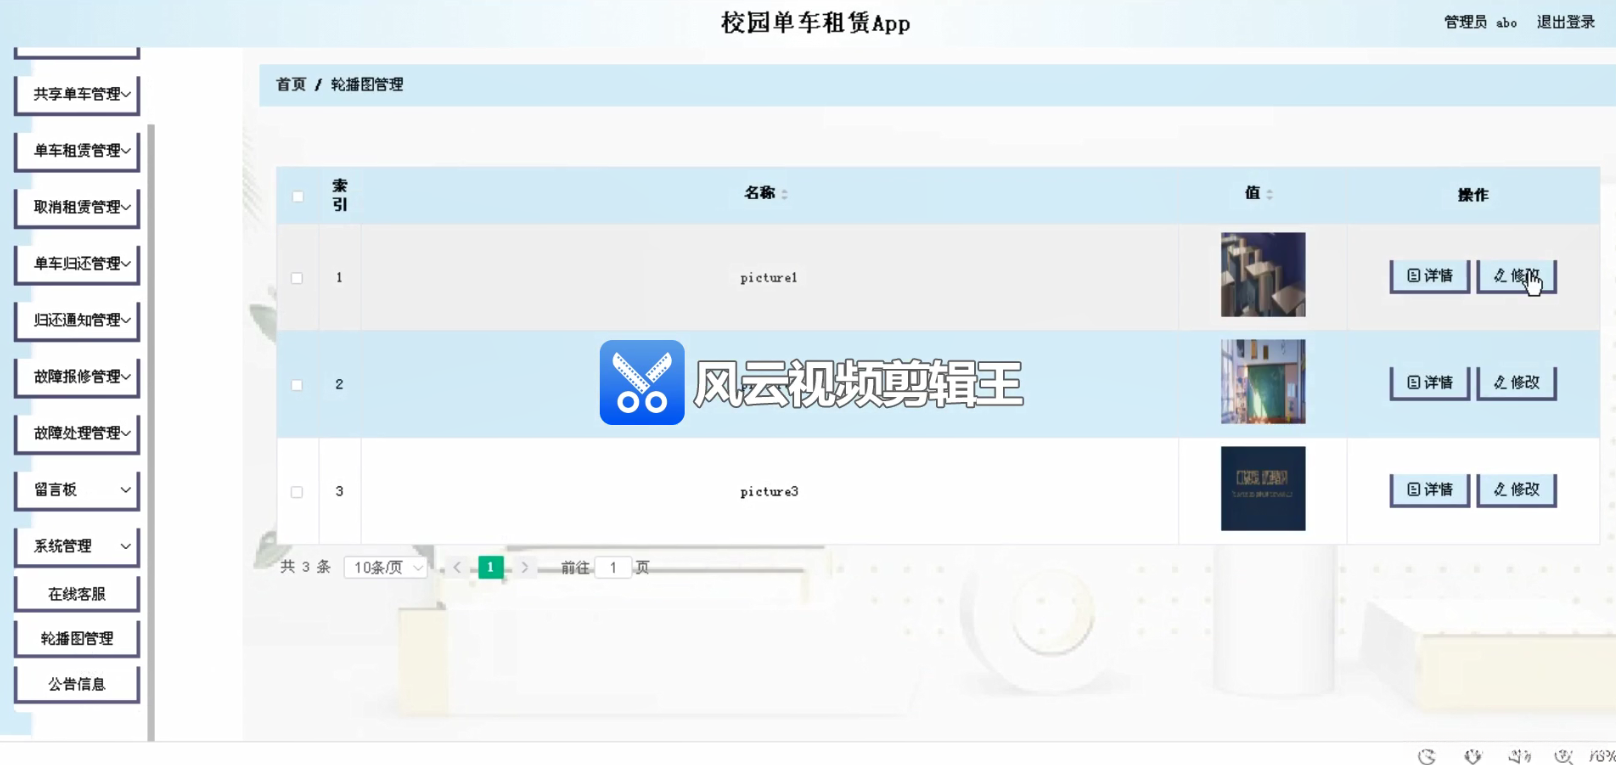Viewport: 1616px width, 765px height.
Task: Open the 10条/页 page size dropdown
Action: (x=386, y=568)
